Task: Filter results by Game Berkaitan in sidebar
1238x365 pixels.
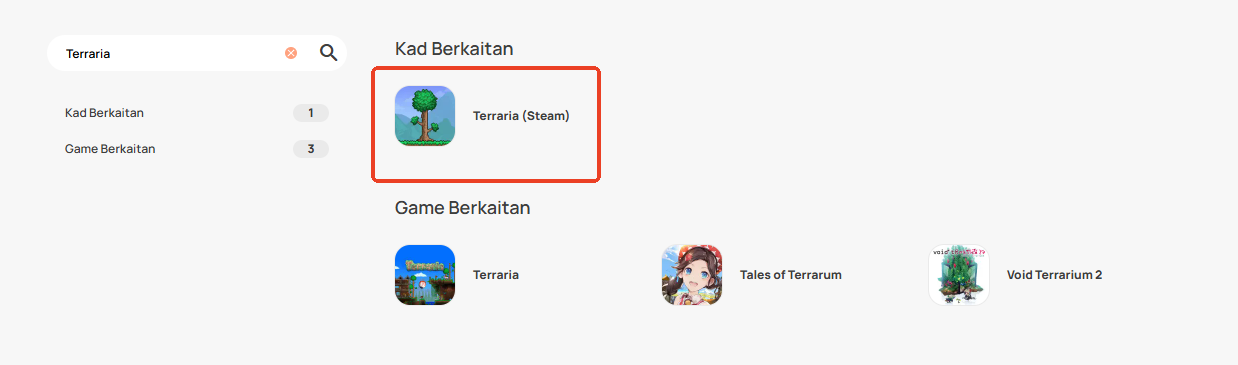Action: (196, 149)
